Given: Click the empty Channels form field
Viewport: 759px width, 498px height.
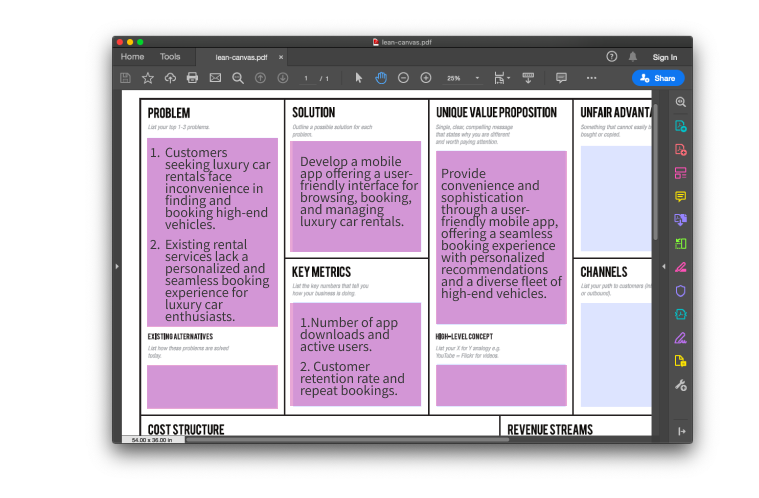Looking at the screenshot, I should pos(616,355).
